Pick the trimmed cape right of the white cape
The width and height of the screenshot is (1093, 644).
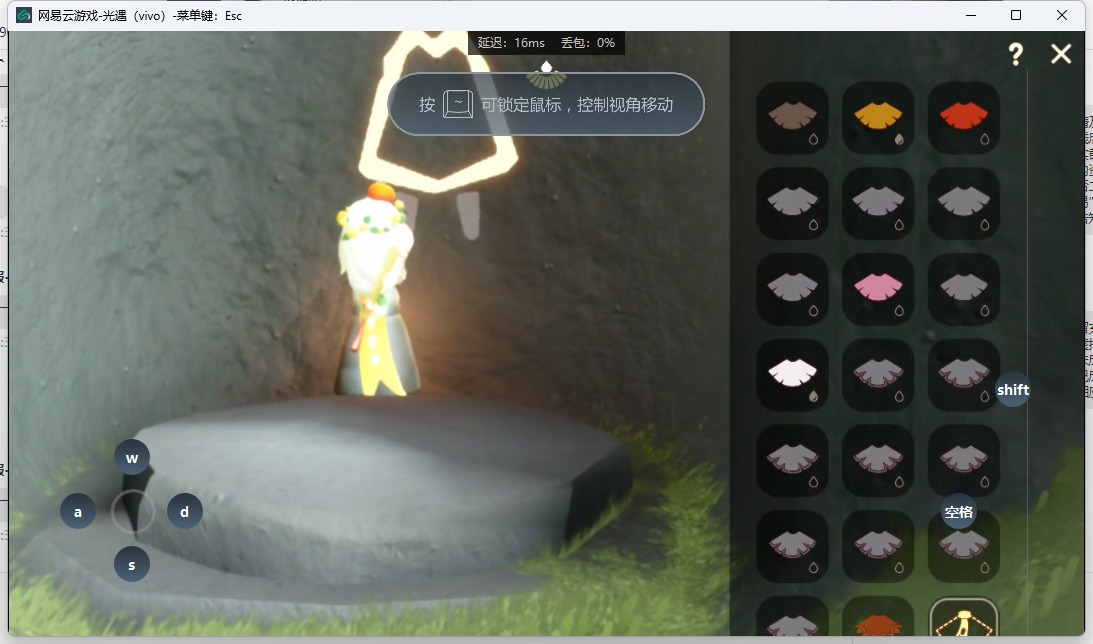click(878, 375)
